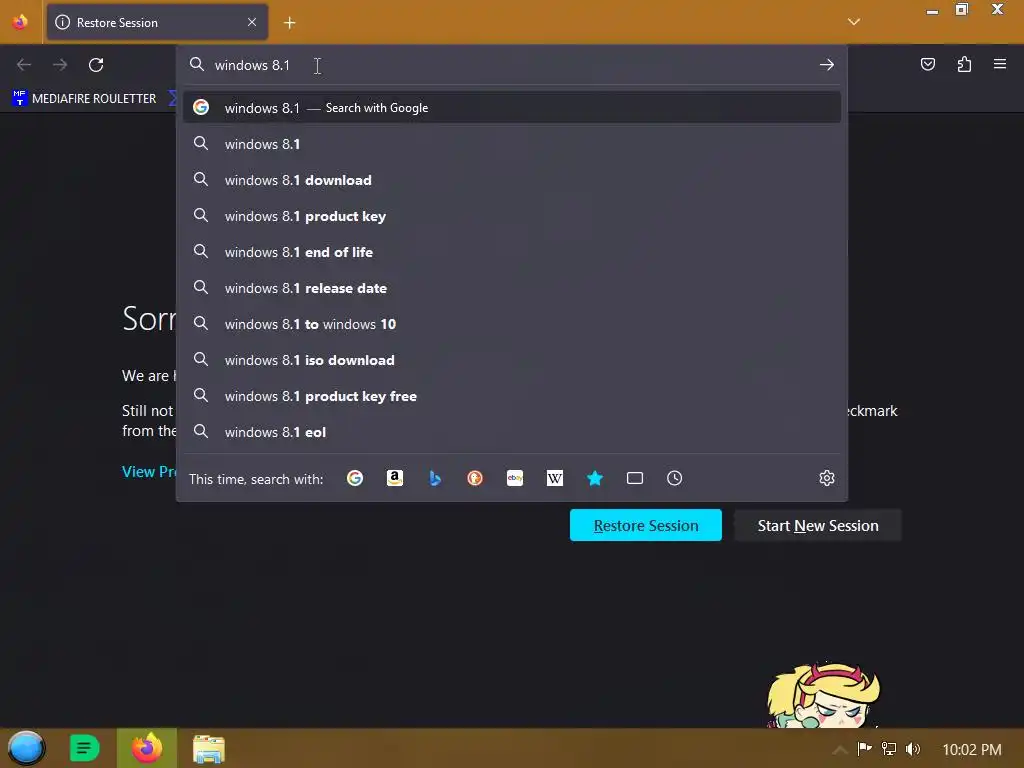Image resolution: width=1024 pixels, height=768 pixels.
Task: Expand the list all tabs chevron
Action: tap(854, 22)
